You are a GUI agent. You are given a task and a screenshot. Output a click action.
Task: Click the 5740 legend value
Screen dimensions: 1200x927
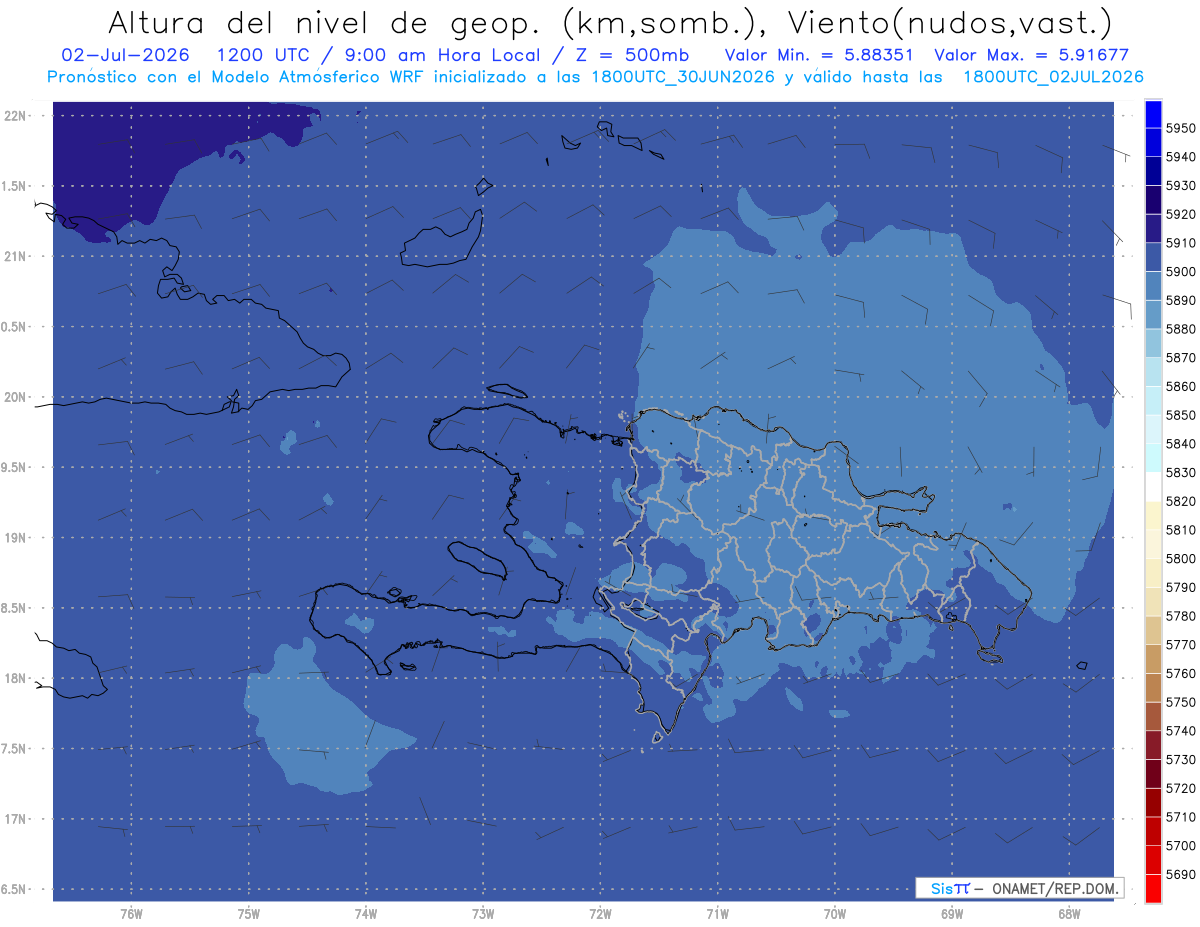[x=1180, y=731]
